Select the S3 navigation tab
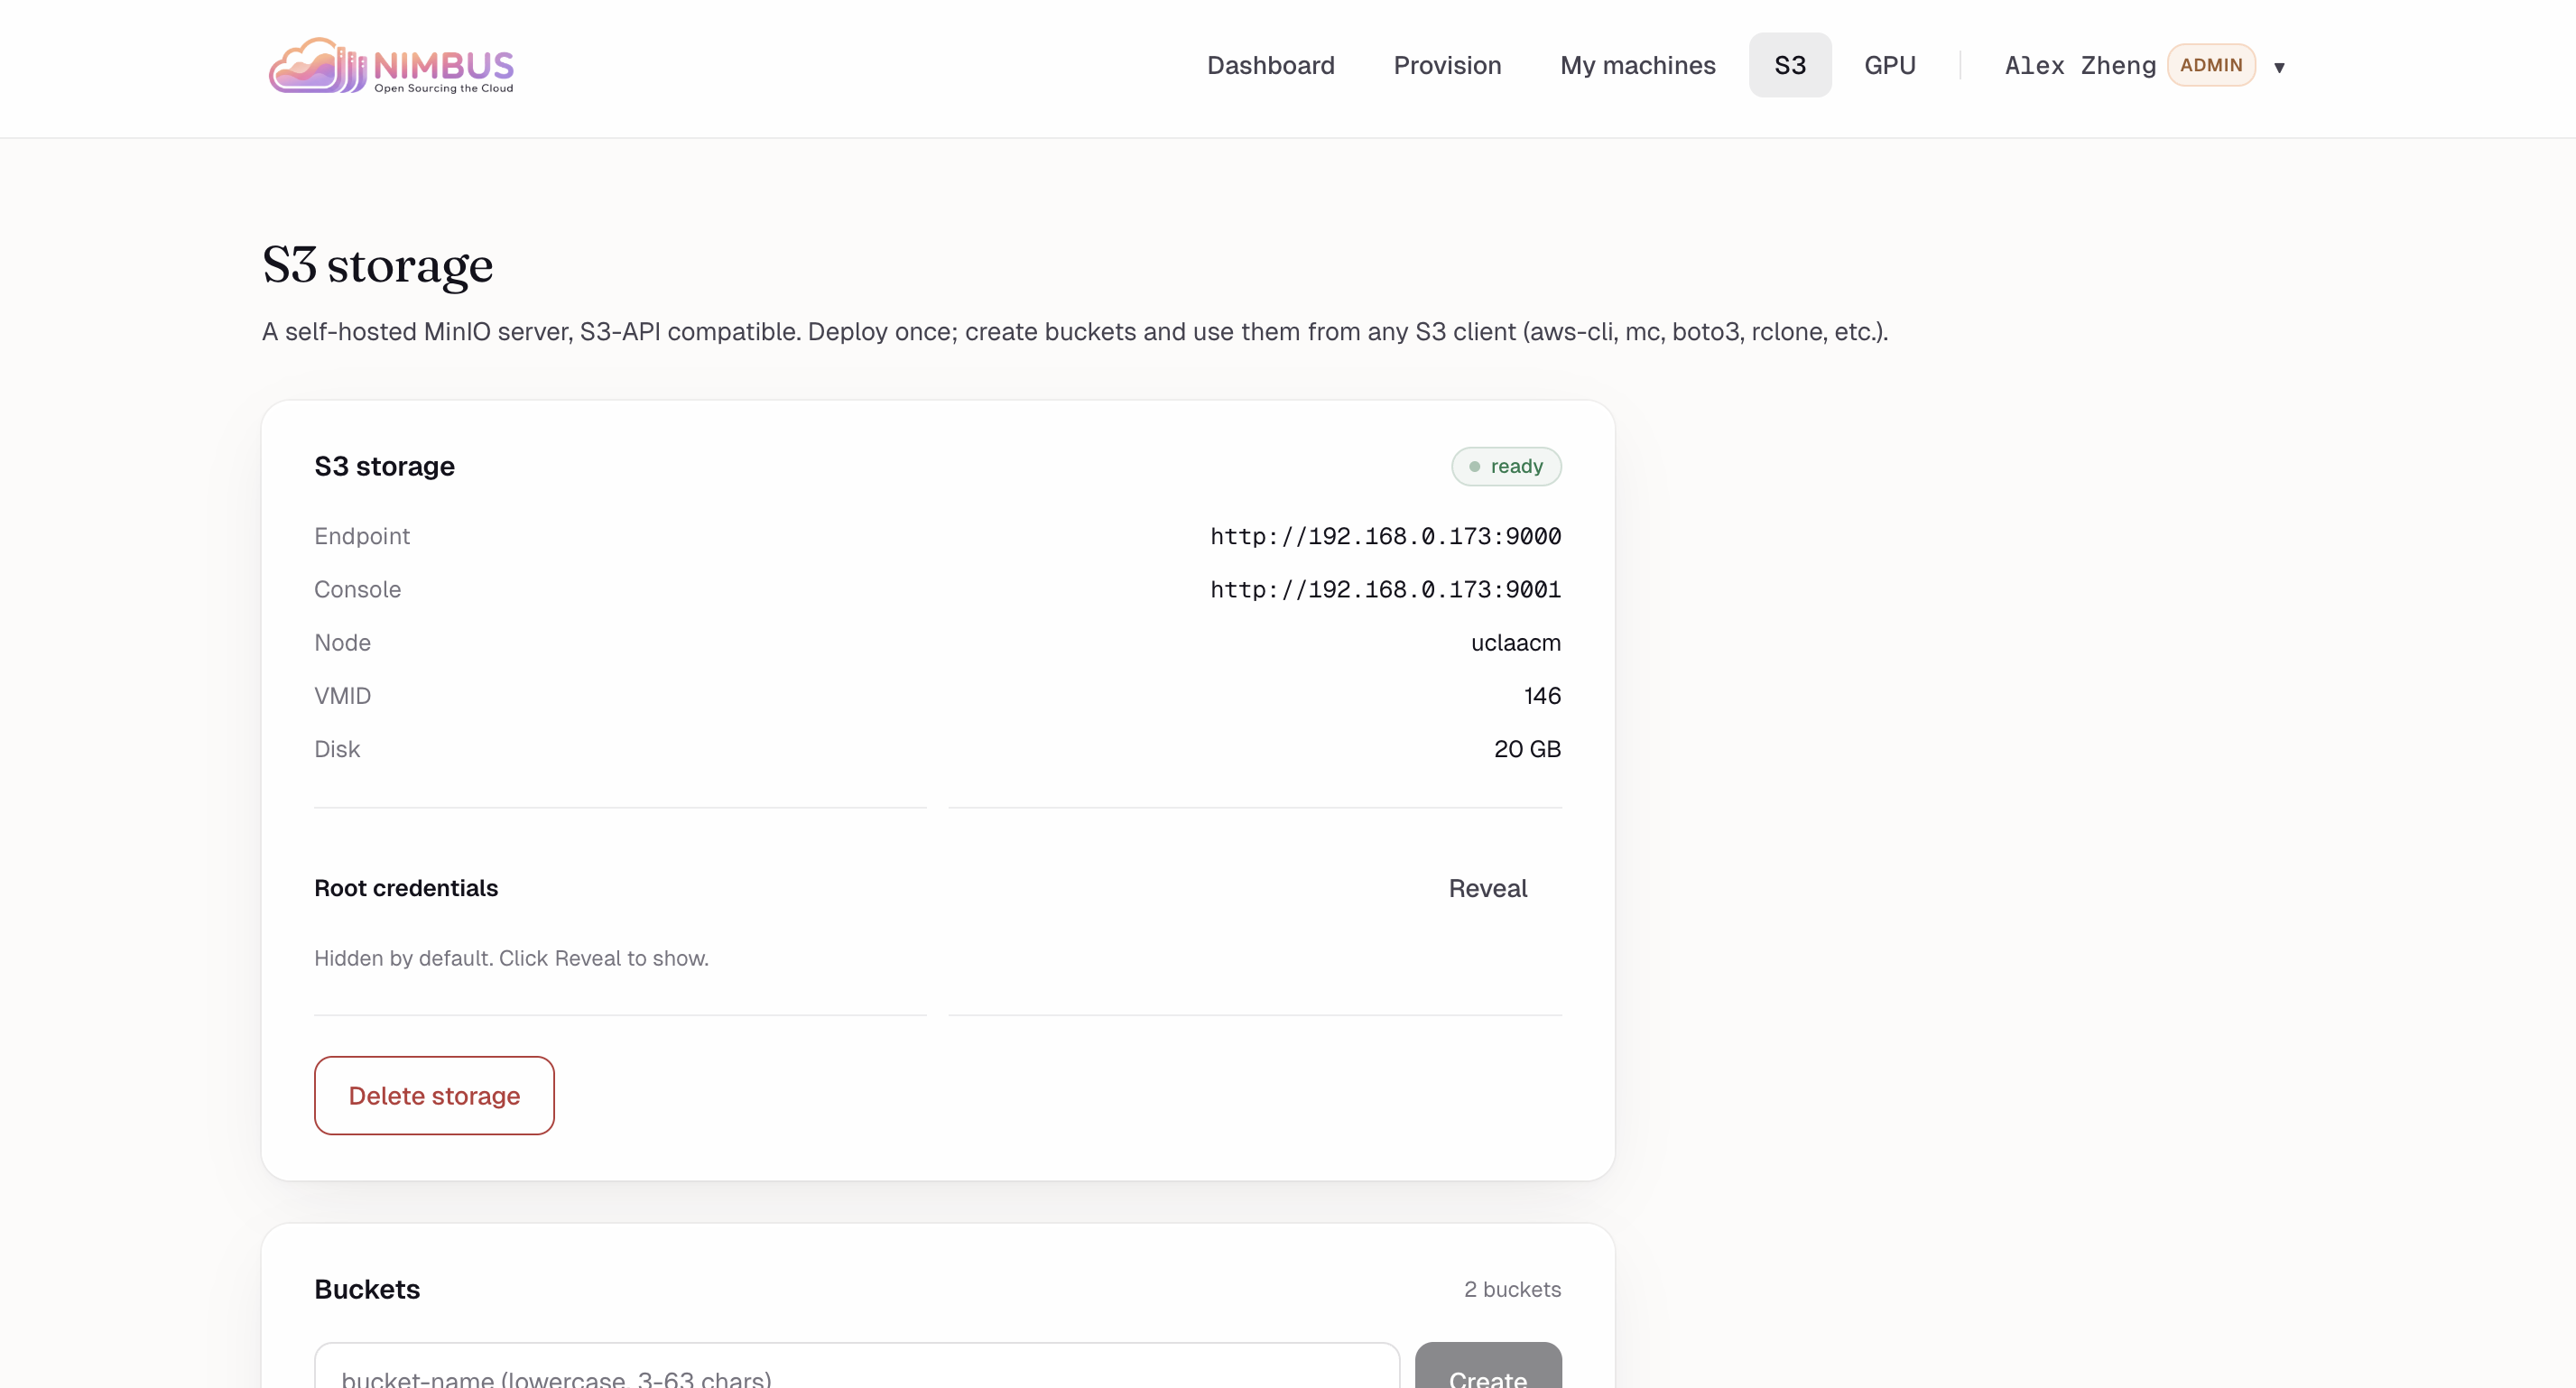 pos(1789,65)
